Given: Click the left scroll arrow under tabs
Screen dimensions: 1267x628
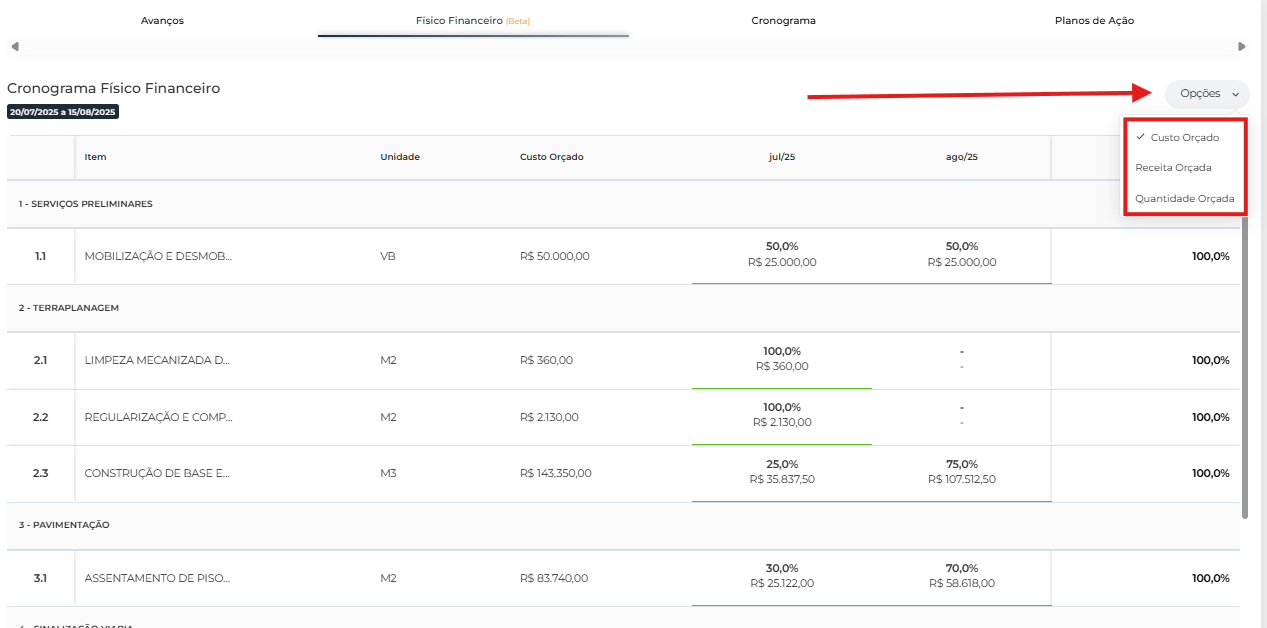Looking at the screenshot, I should coord(14,46).
